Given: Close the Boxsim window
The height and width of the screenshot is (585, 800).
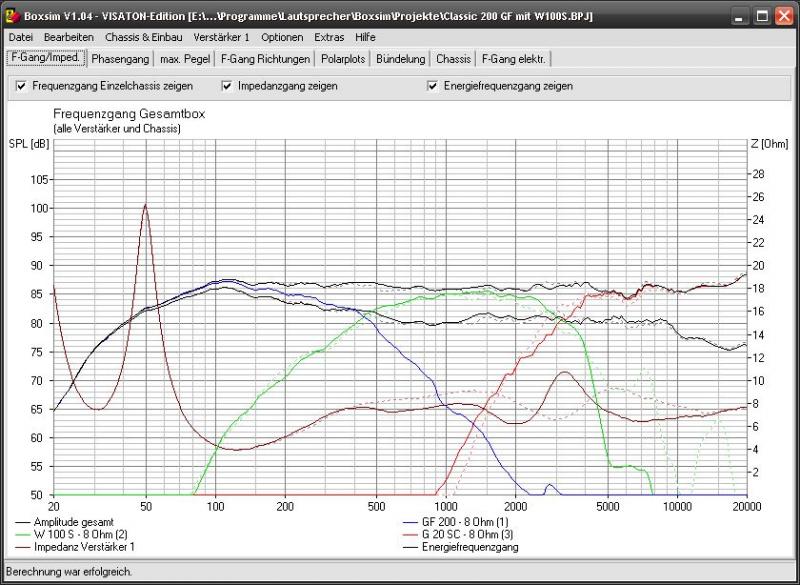Looking at the screenshot, I should (785, 16).
